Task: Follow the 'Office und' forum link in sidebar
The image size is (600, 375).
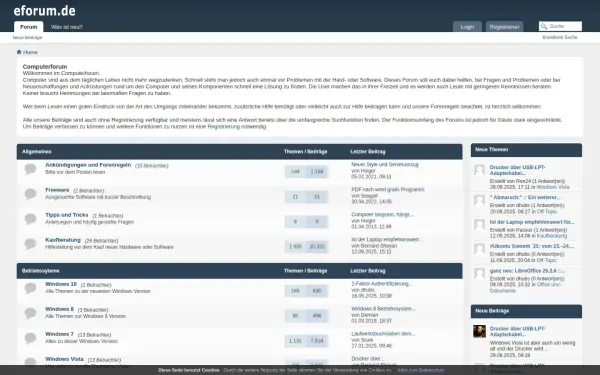Action: [525, 288]
